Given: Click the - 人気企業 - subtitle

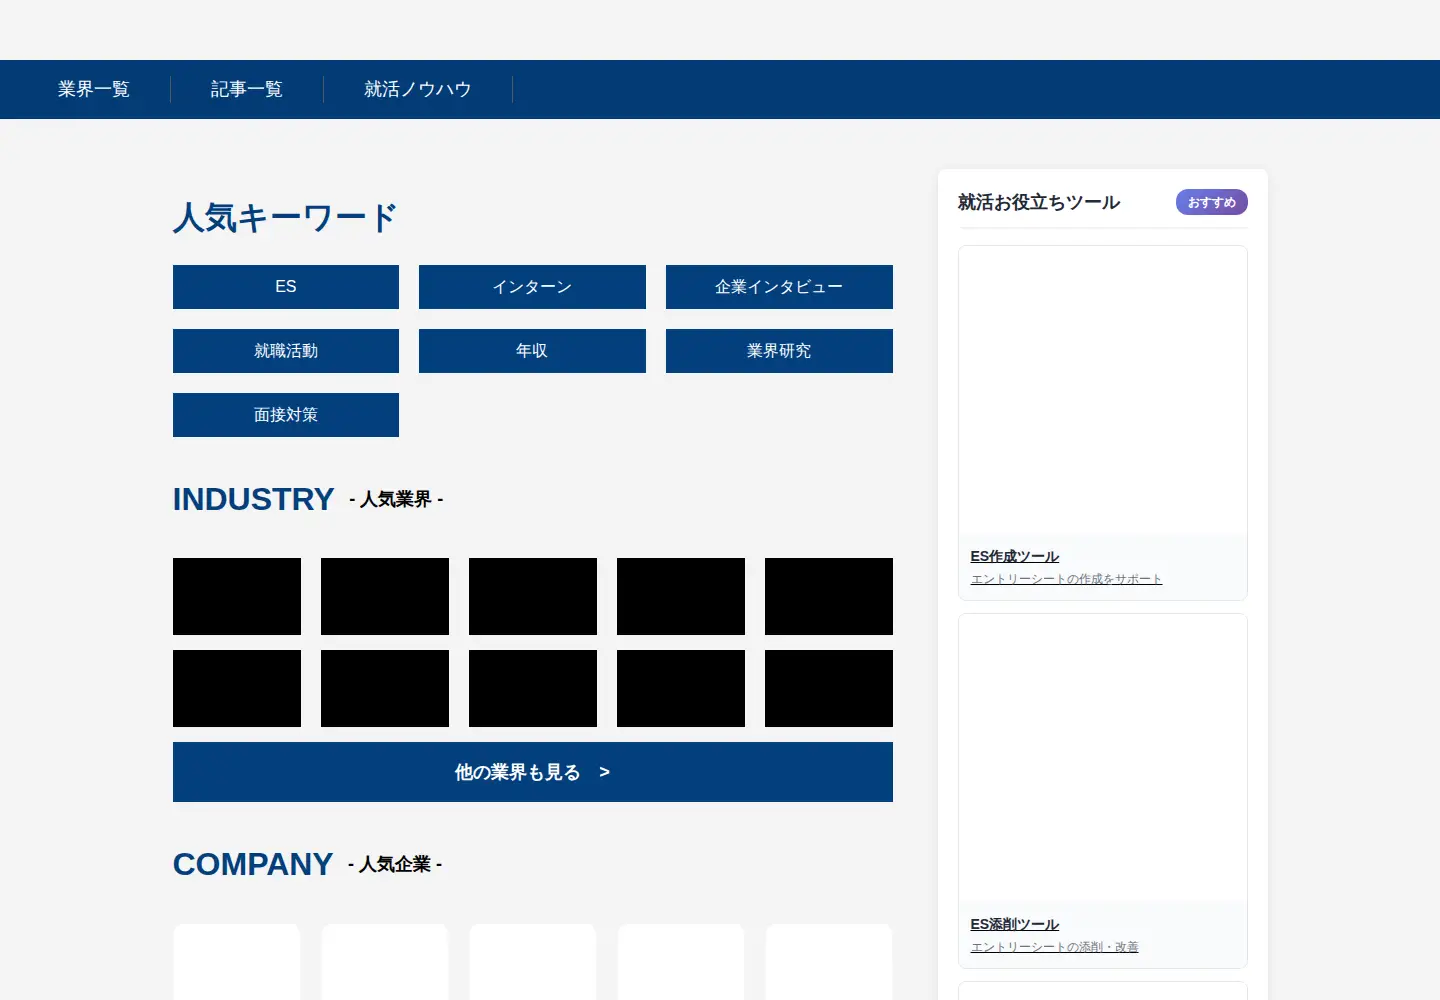Looking at the screenshot, I should [395, 864].
